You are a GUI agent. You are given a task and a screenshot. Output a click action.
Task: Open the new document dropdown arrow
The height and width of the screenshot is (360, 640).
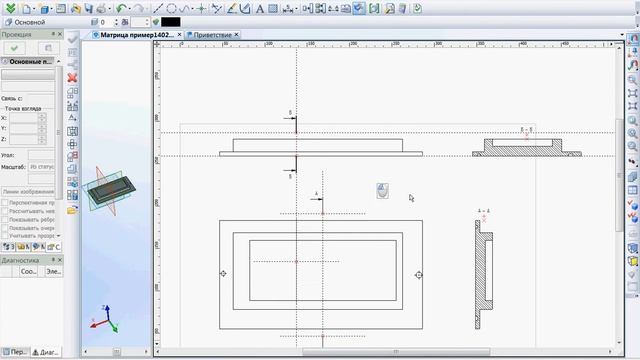point(33,9)
